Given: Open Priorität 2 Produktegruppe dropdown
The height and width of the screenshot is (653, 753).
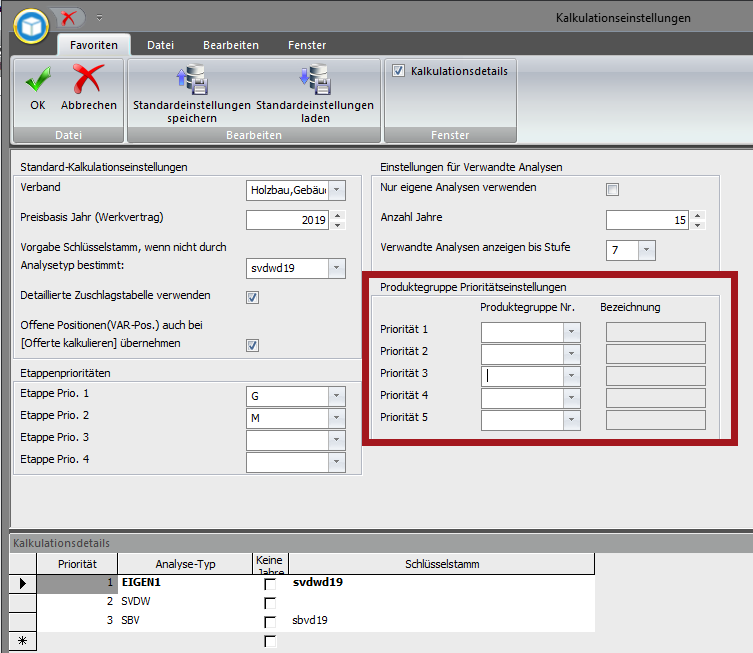Looking at the screenshot, I should (571, 354).
